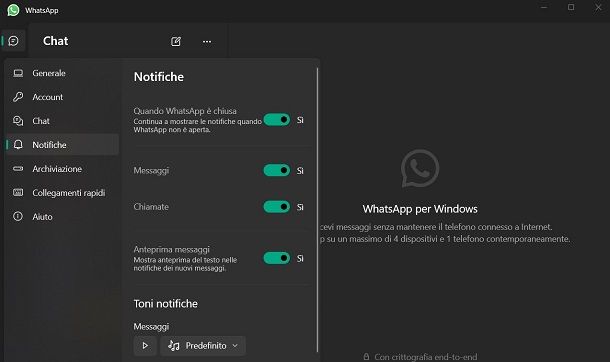Click the padlock encryption icon

pos(366,357)
